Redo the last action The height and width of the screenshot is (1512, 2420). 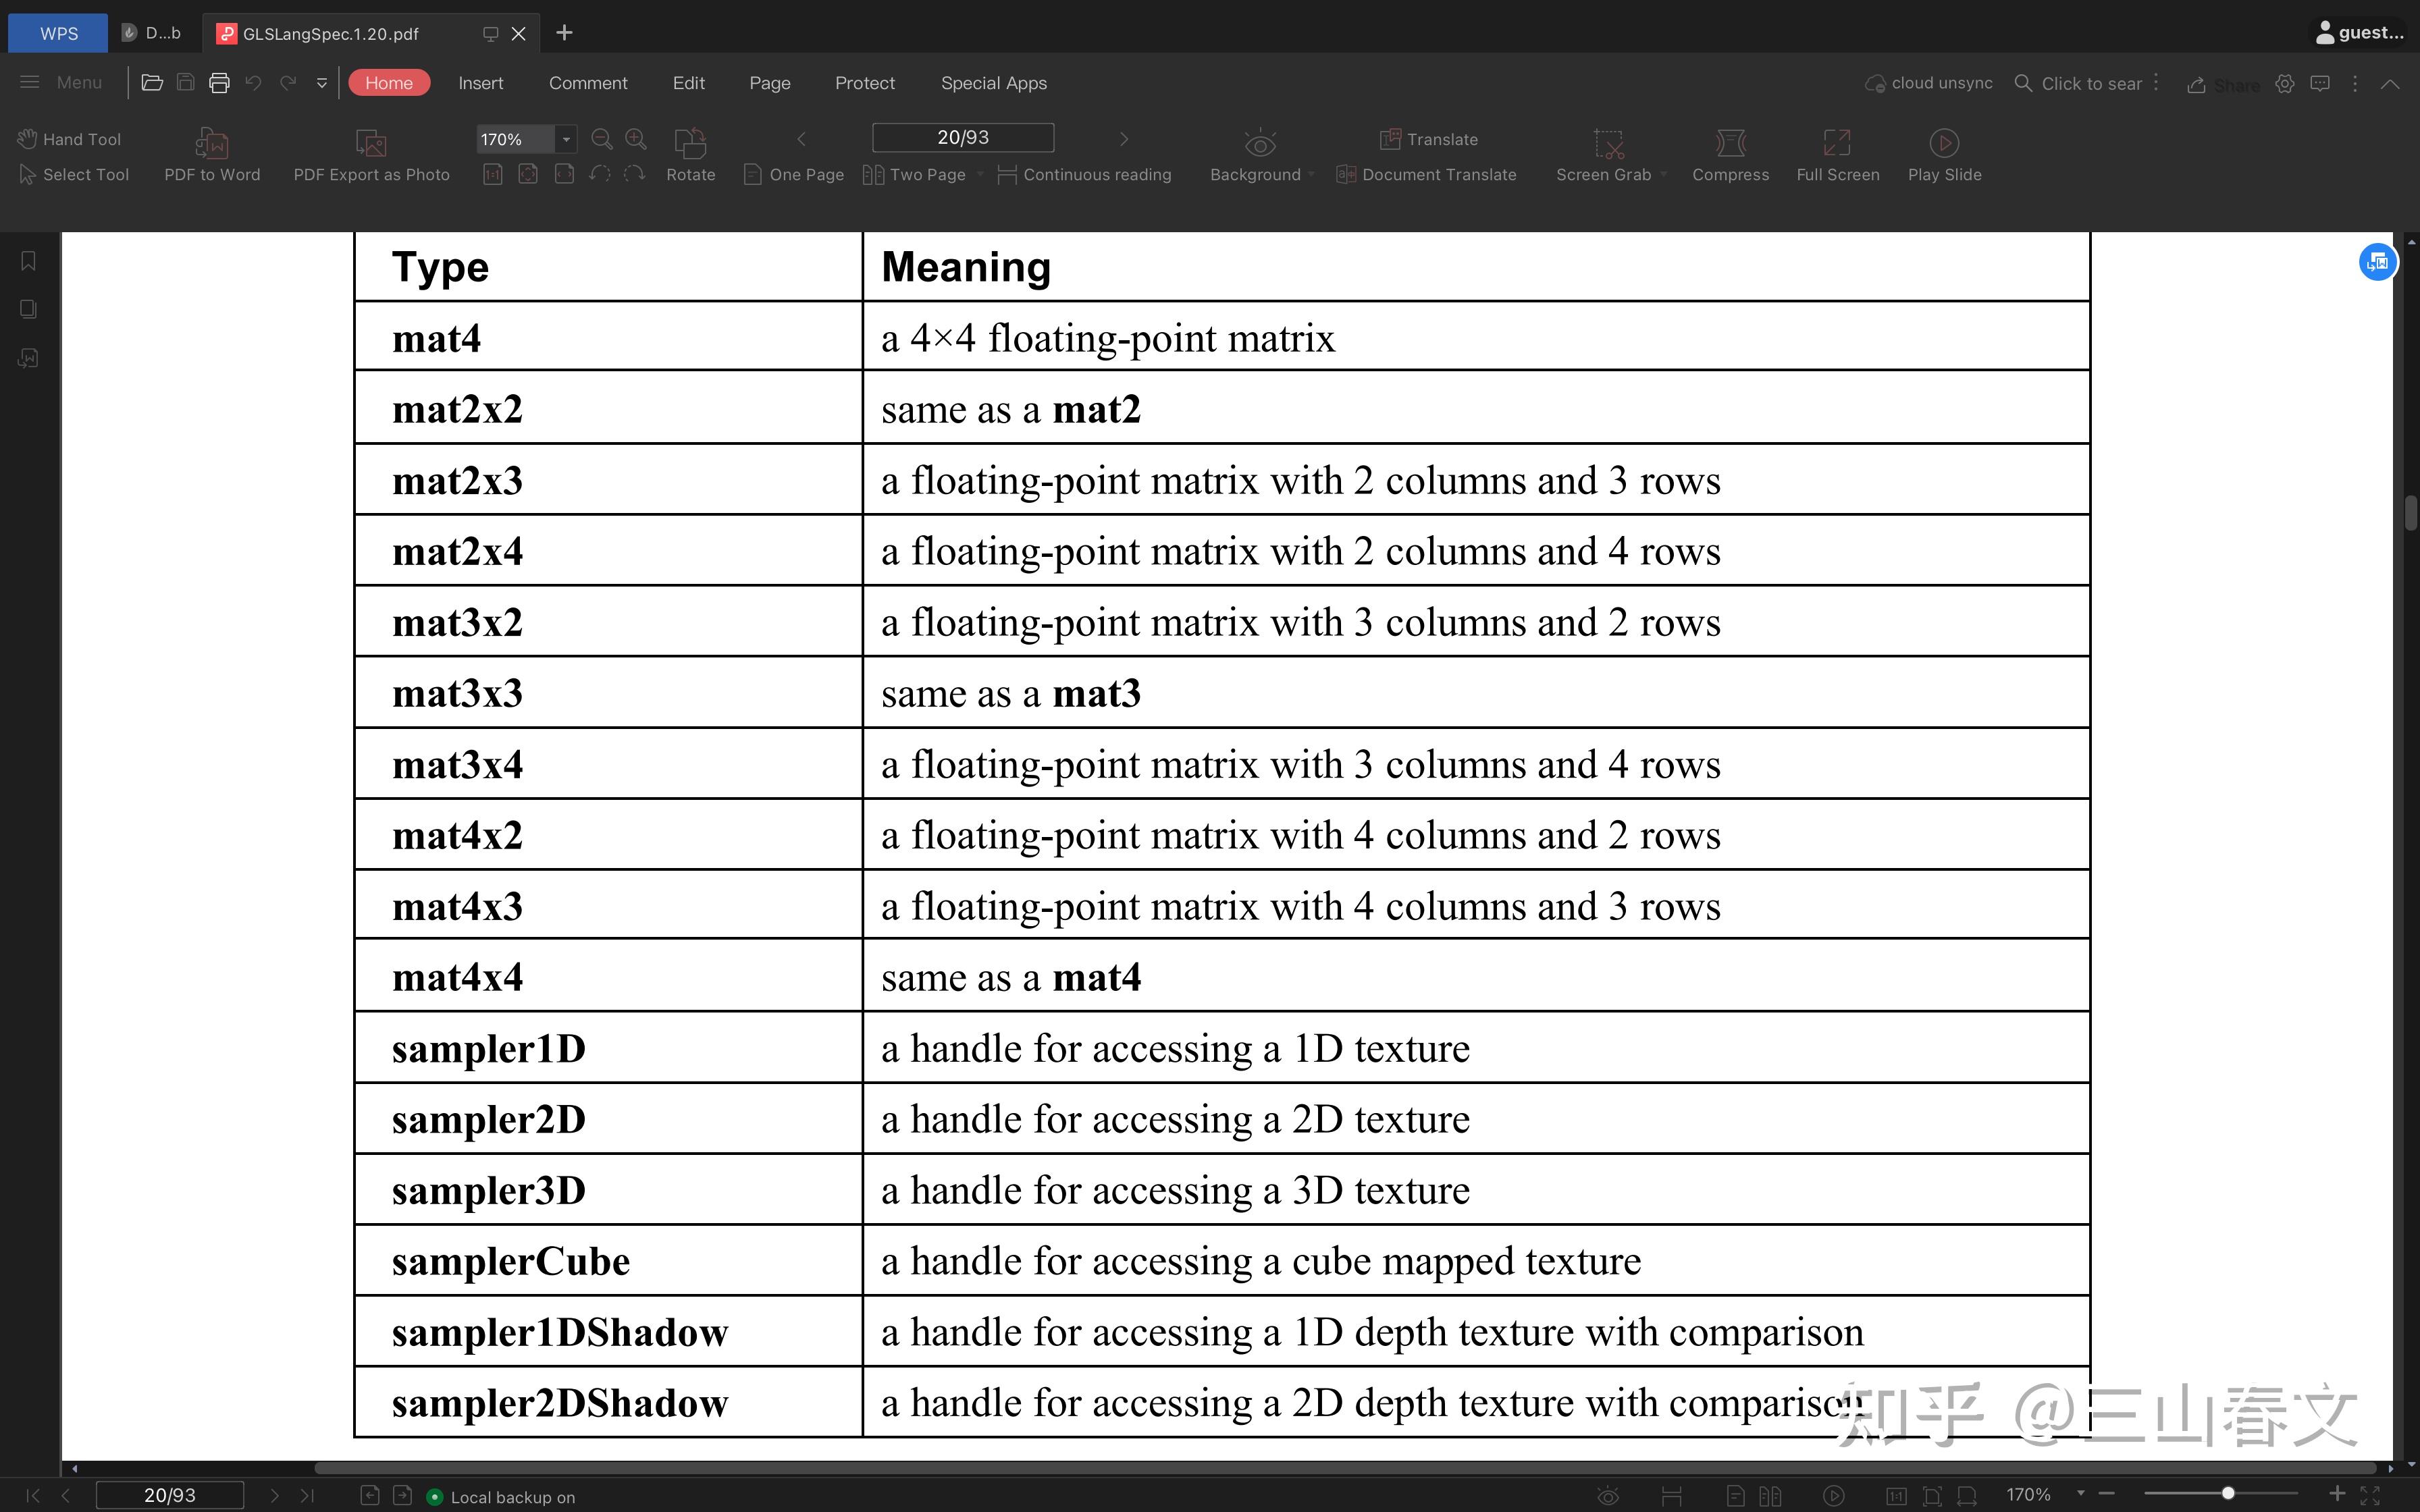tap(288, 83)
